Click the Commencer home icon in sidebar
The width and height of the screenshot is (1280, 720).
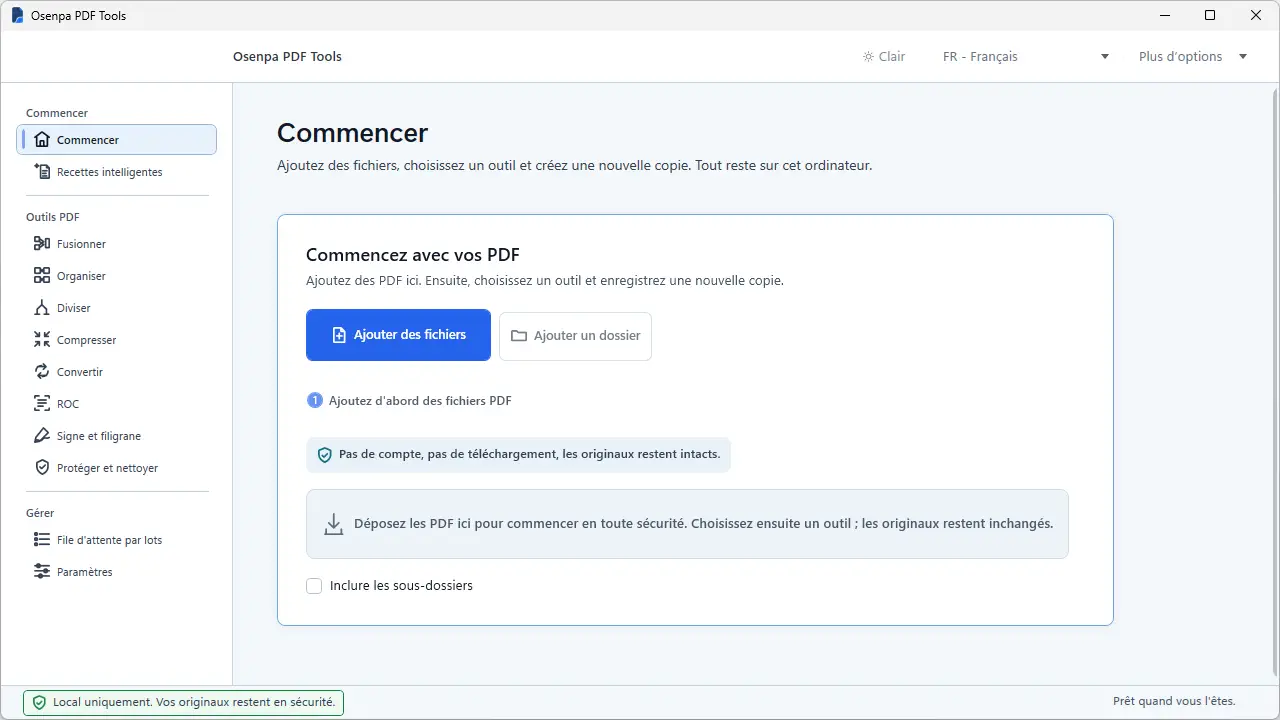tap(42, 140)
